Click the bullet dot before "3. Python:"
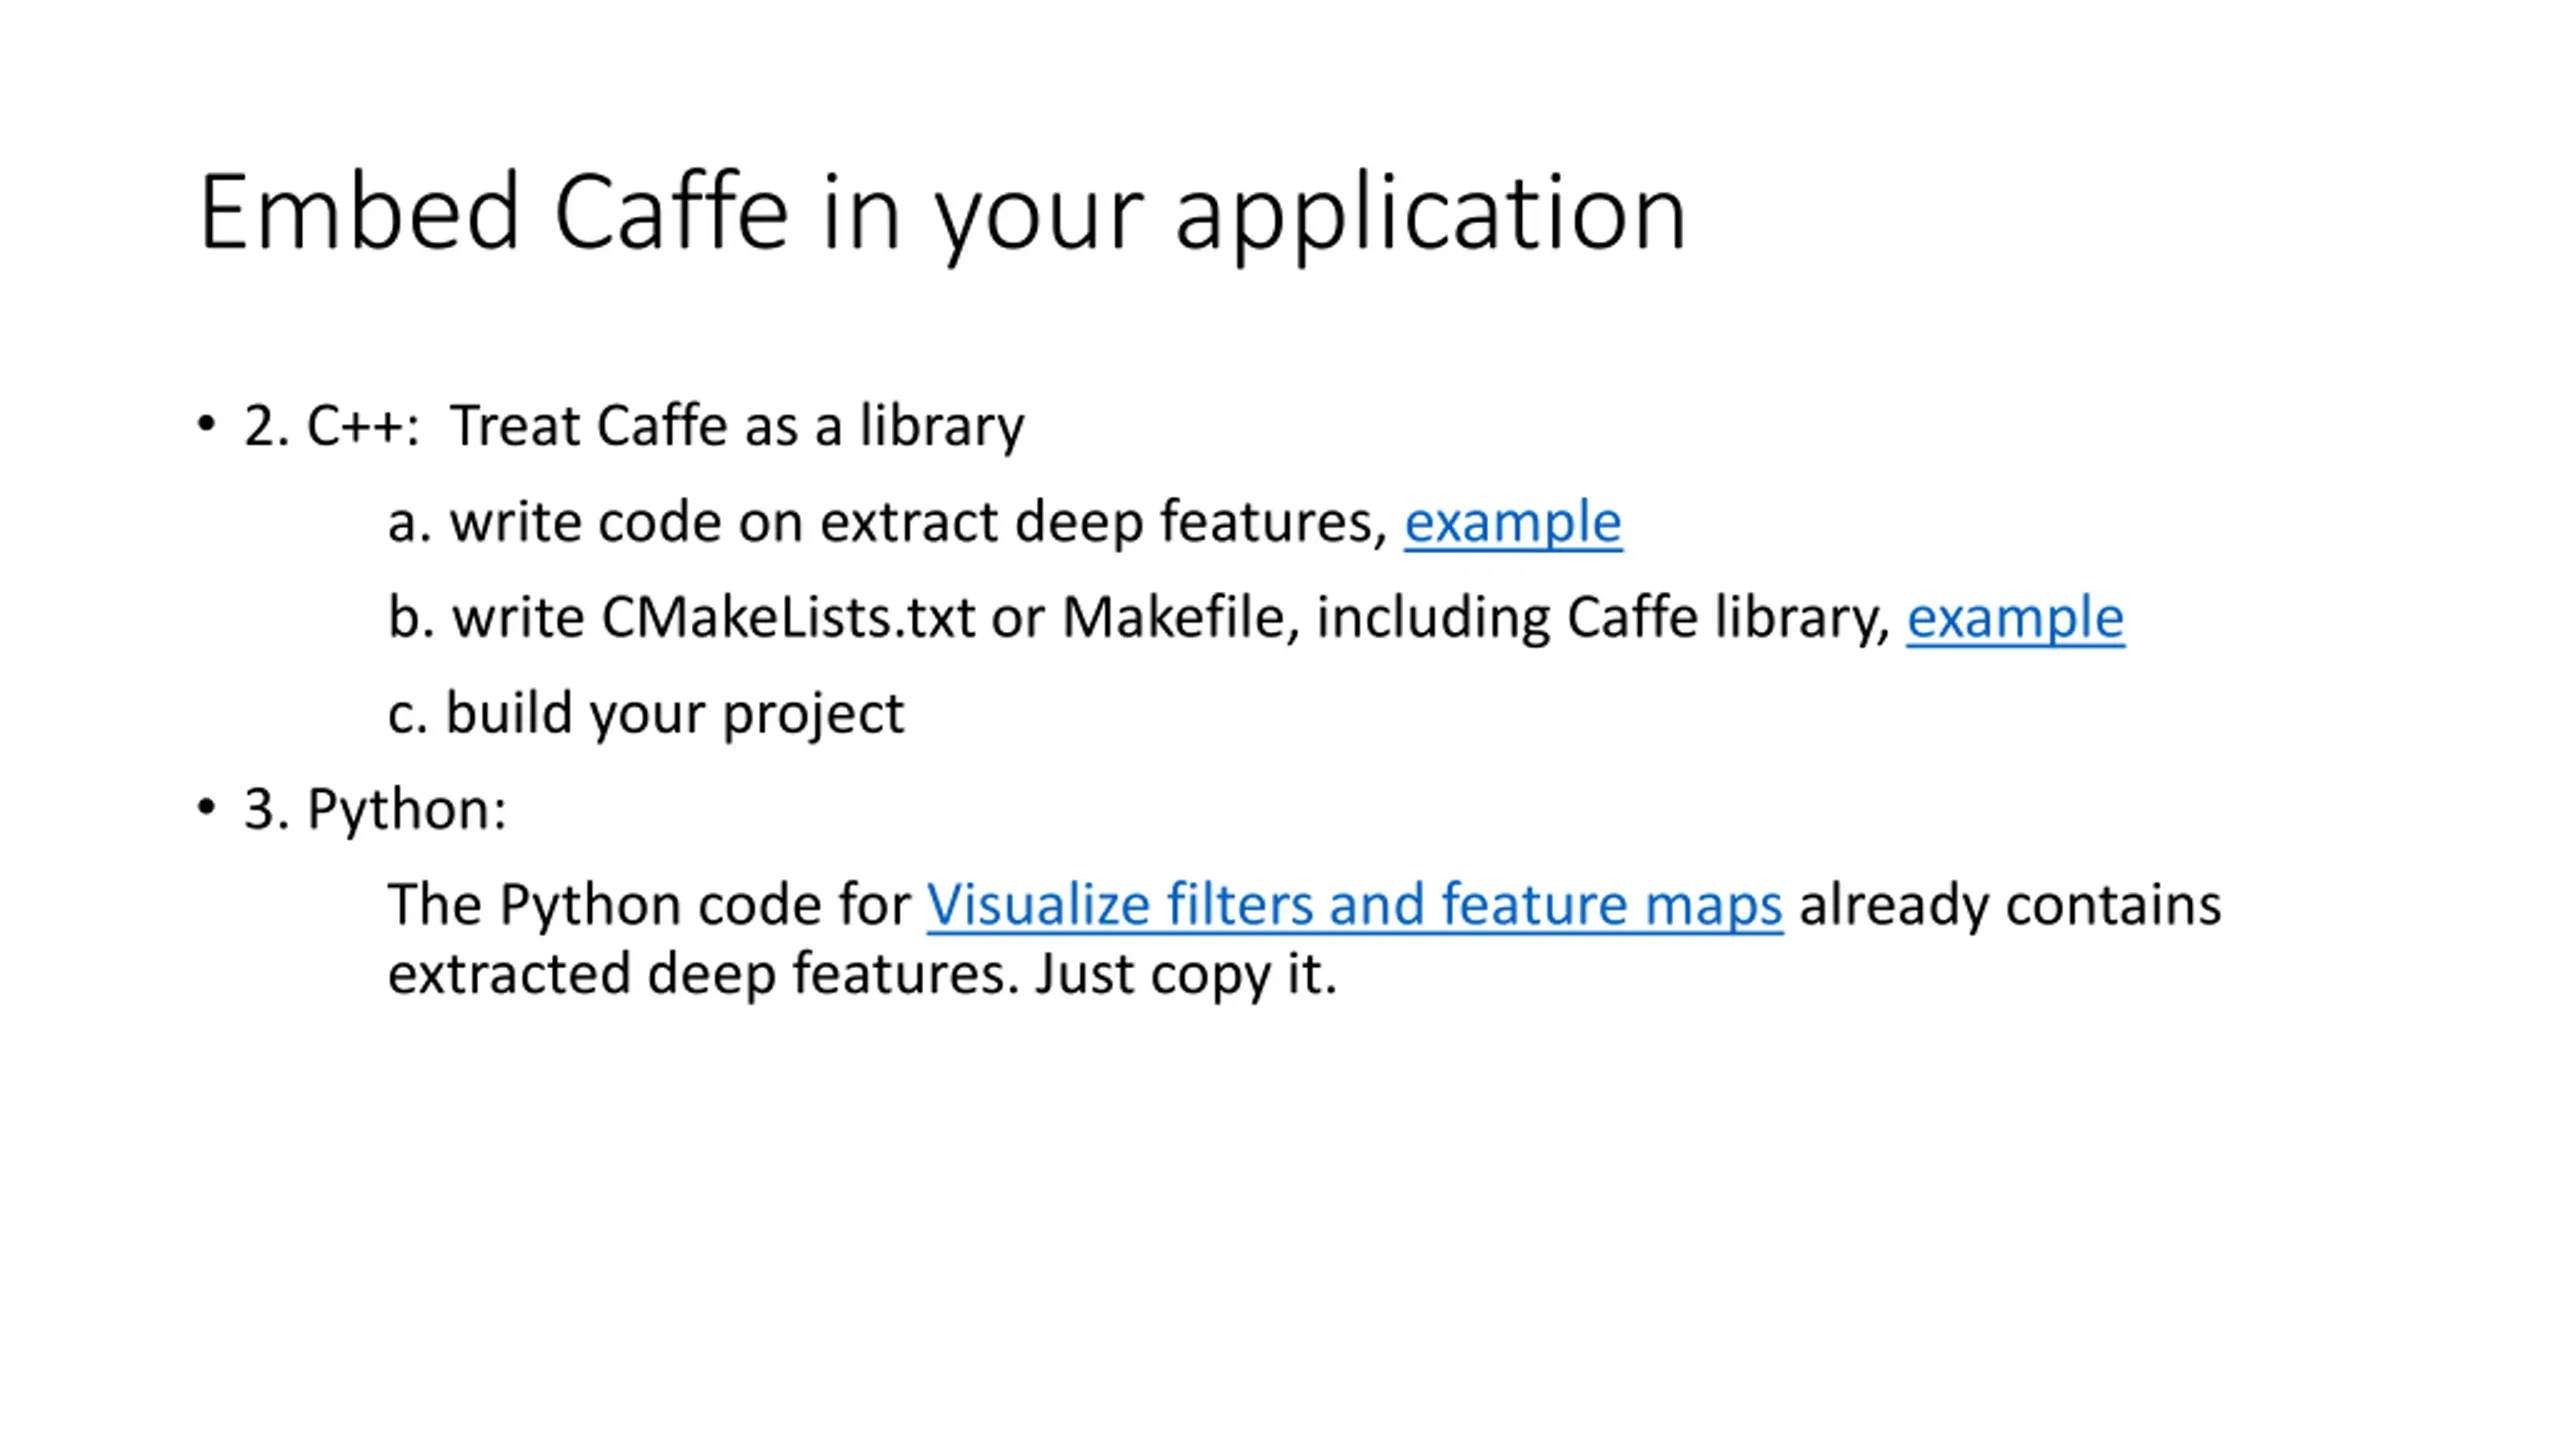The width and height of the screenshot is (2560, 1440). [207, 807]
